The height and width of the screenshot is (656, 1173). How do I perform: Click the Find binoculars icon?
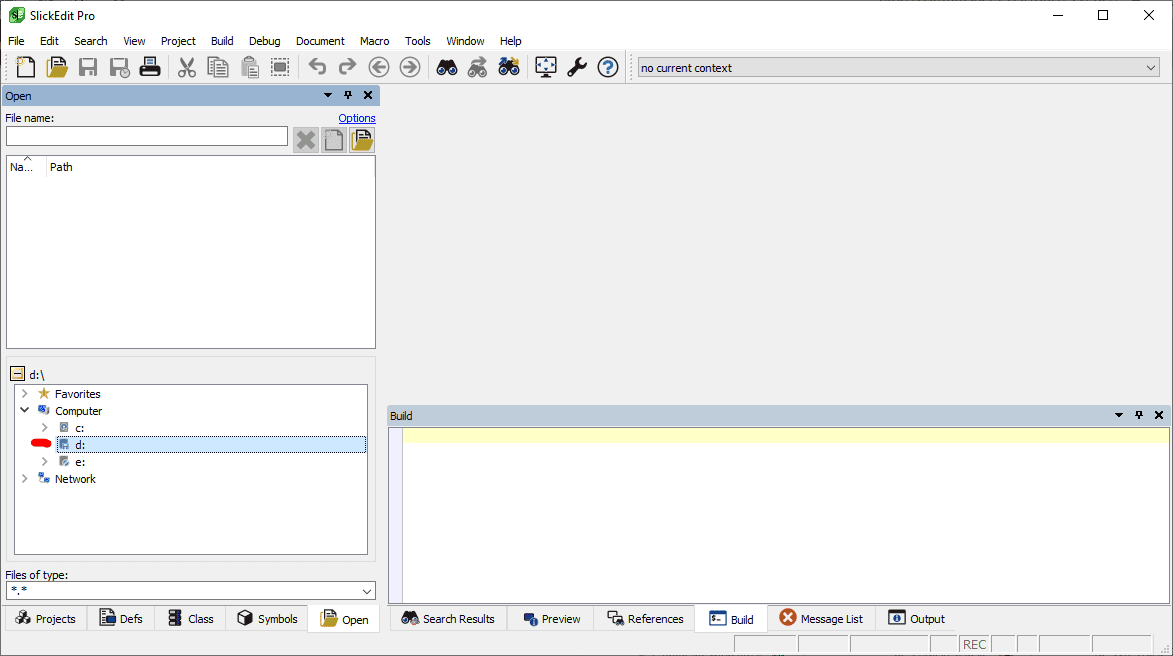[x=447, y=68]
